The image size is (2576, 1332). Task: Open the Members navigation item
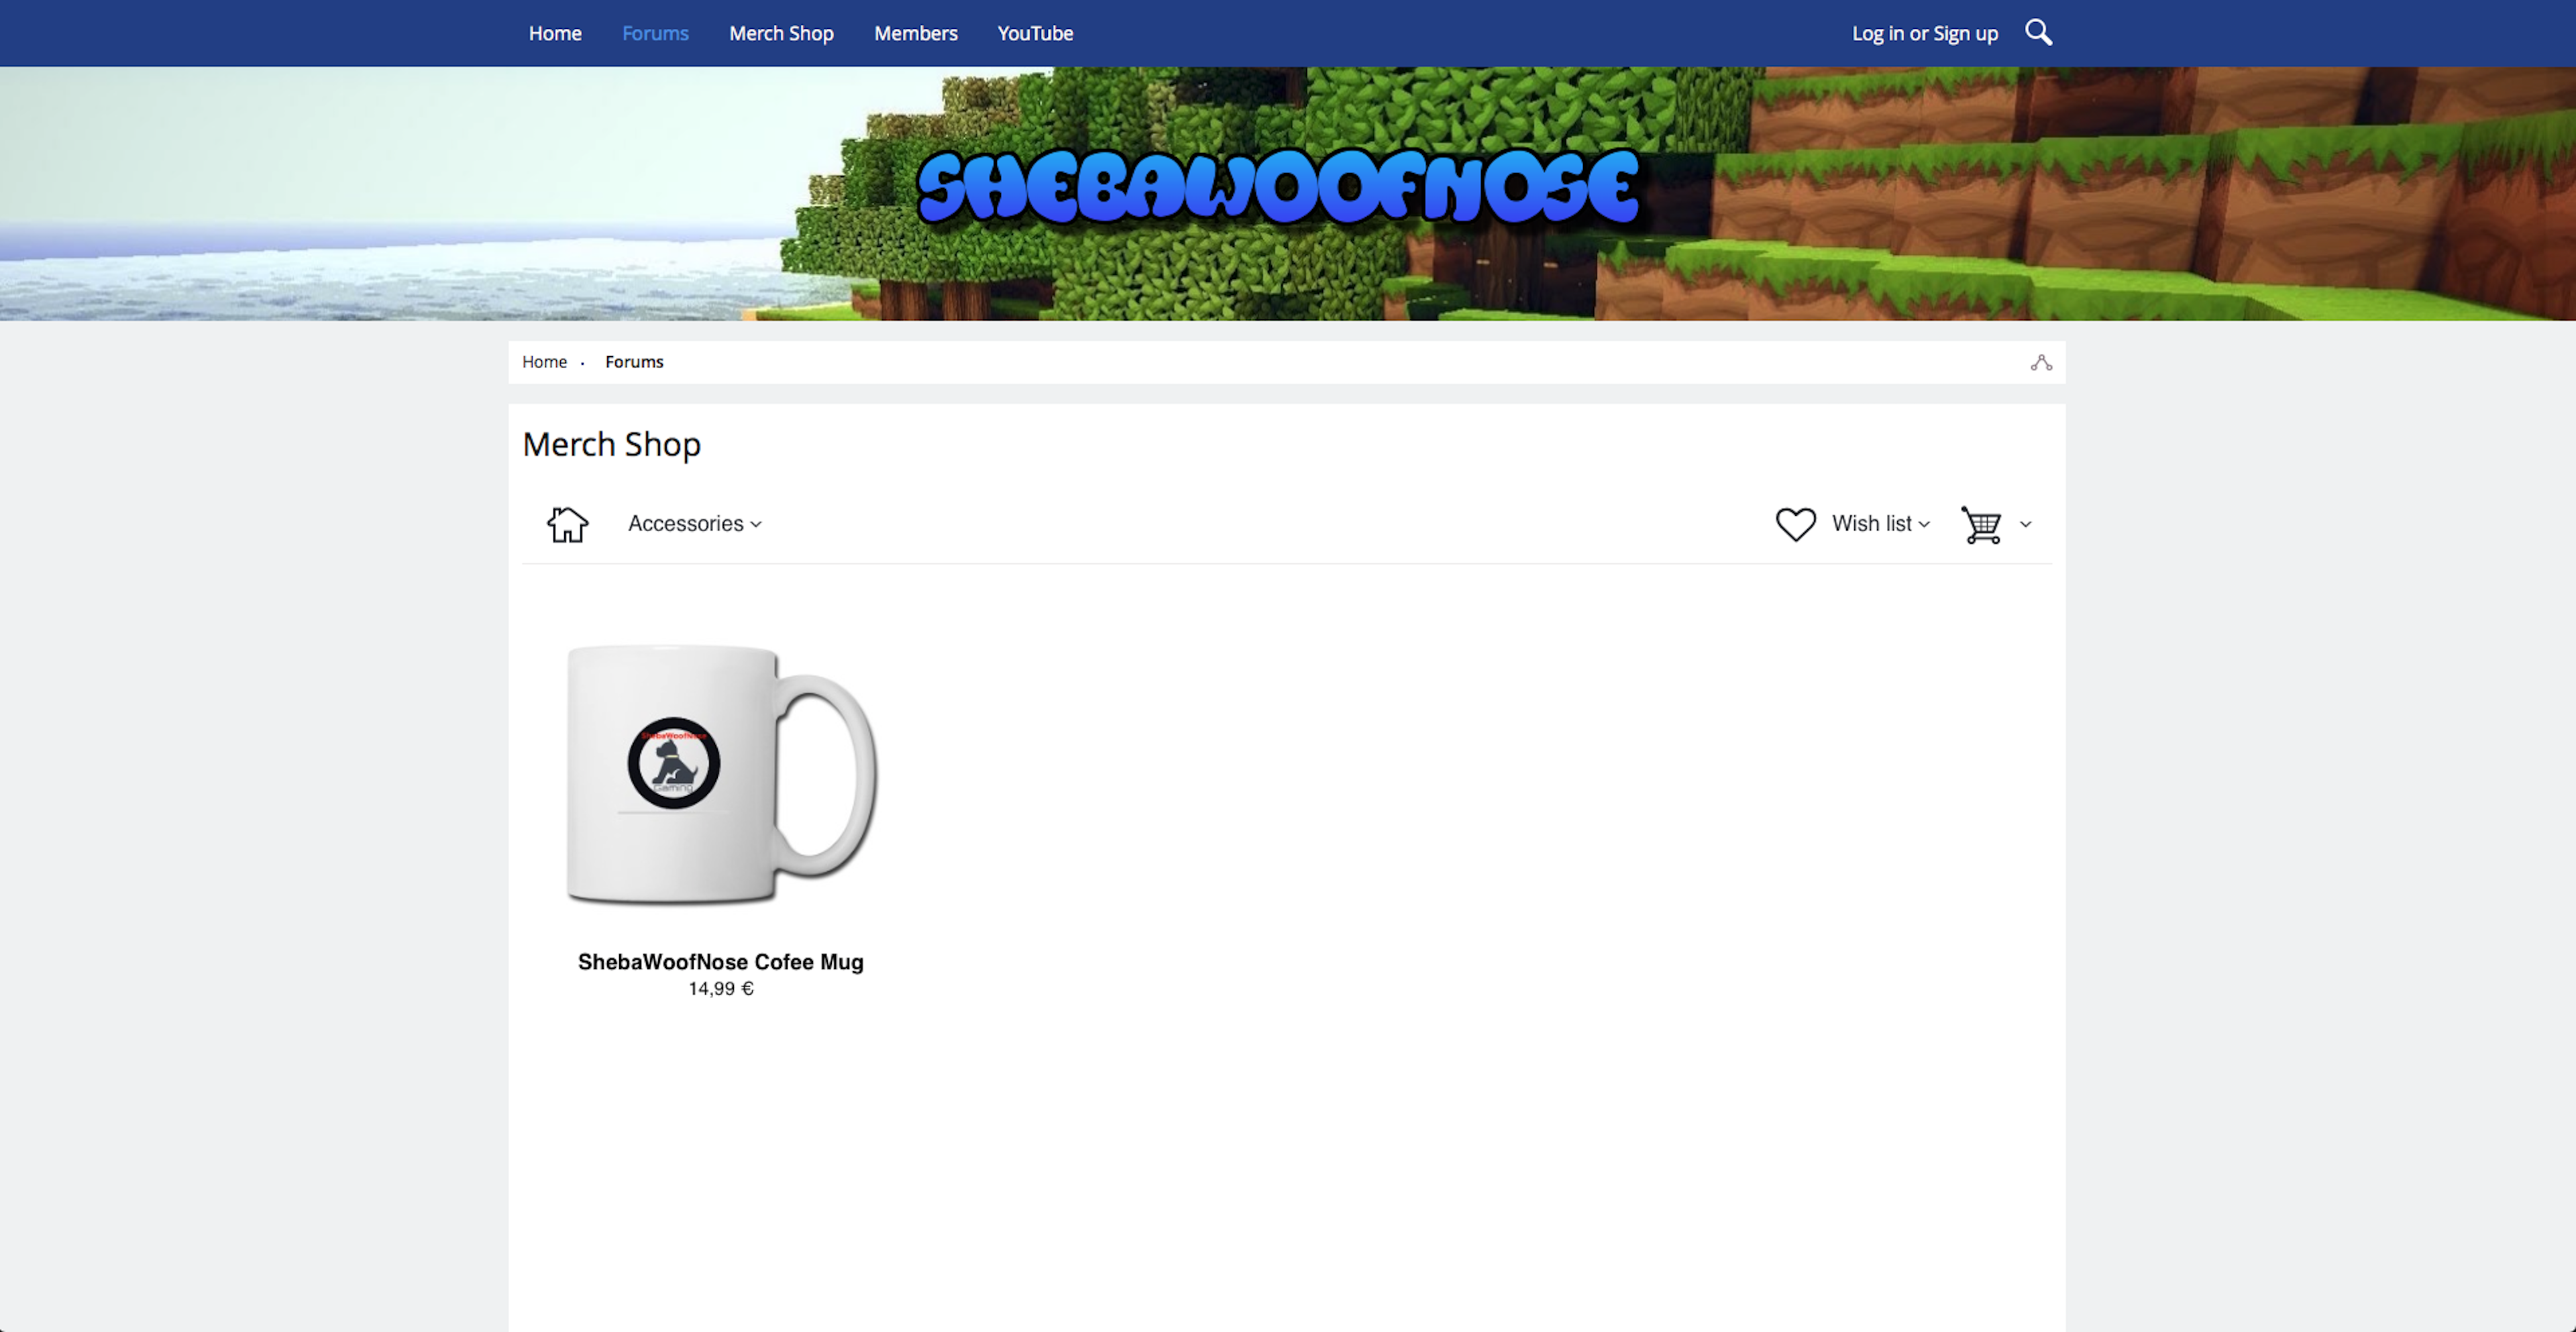coord(915,33)
